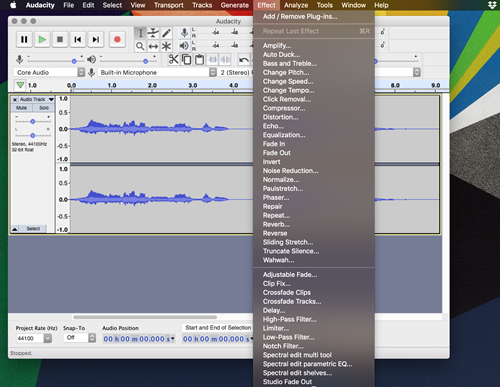Mute the Audio Track
Viewport: 500px width, 387px height.
(22, 108)
